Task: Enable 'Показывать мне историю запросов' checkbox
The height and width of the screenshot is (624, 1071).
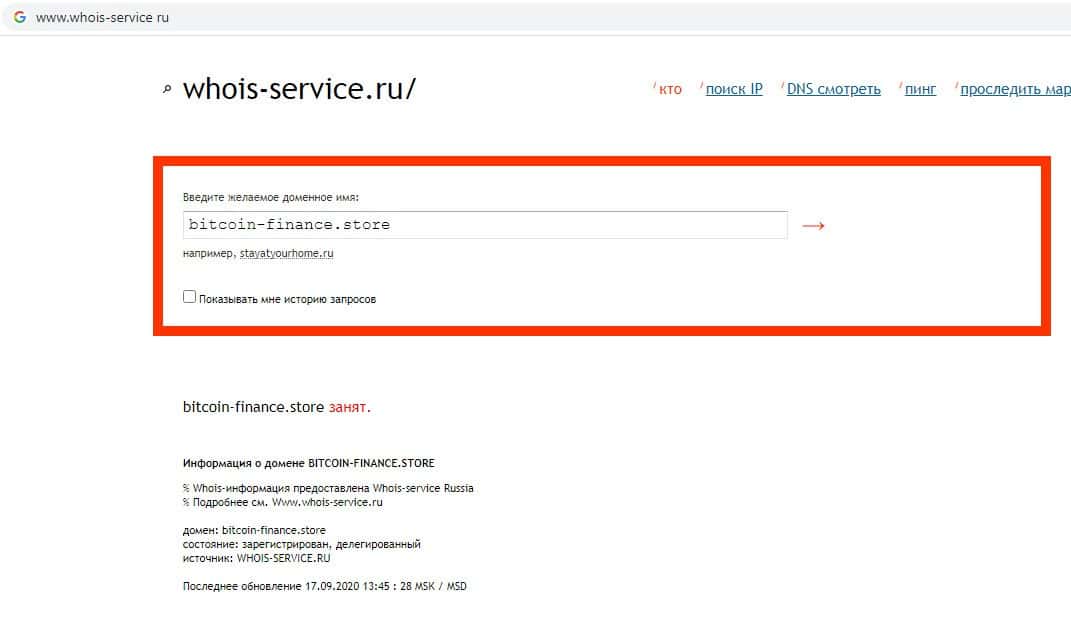Action: 189,296
